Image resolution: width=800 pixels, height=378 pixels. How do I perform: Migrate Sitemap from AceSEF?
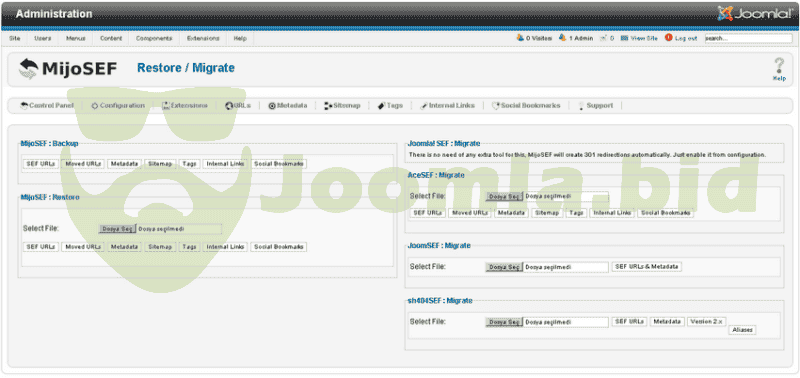click(547, 213)
